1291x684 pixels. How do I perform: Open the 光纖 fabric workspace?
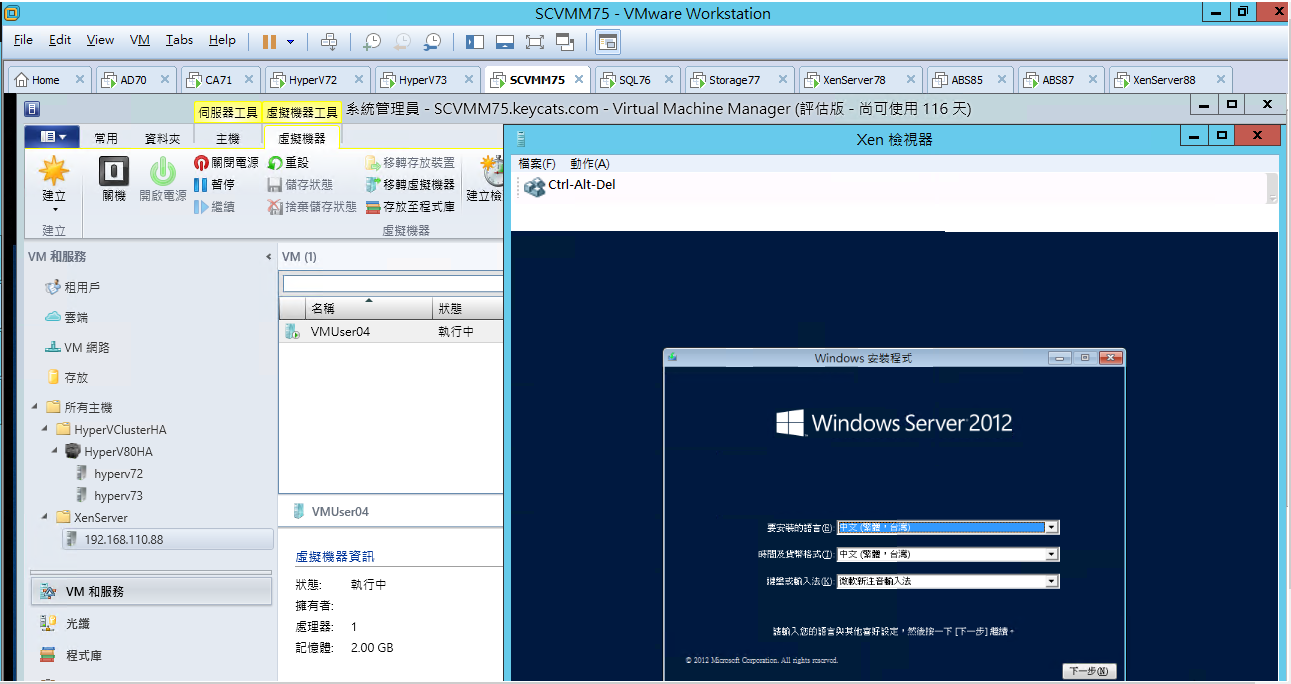tap(152, 623)
